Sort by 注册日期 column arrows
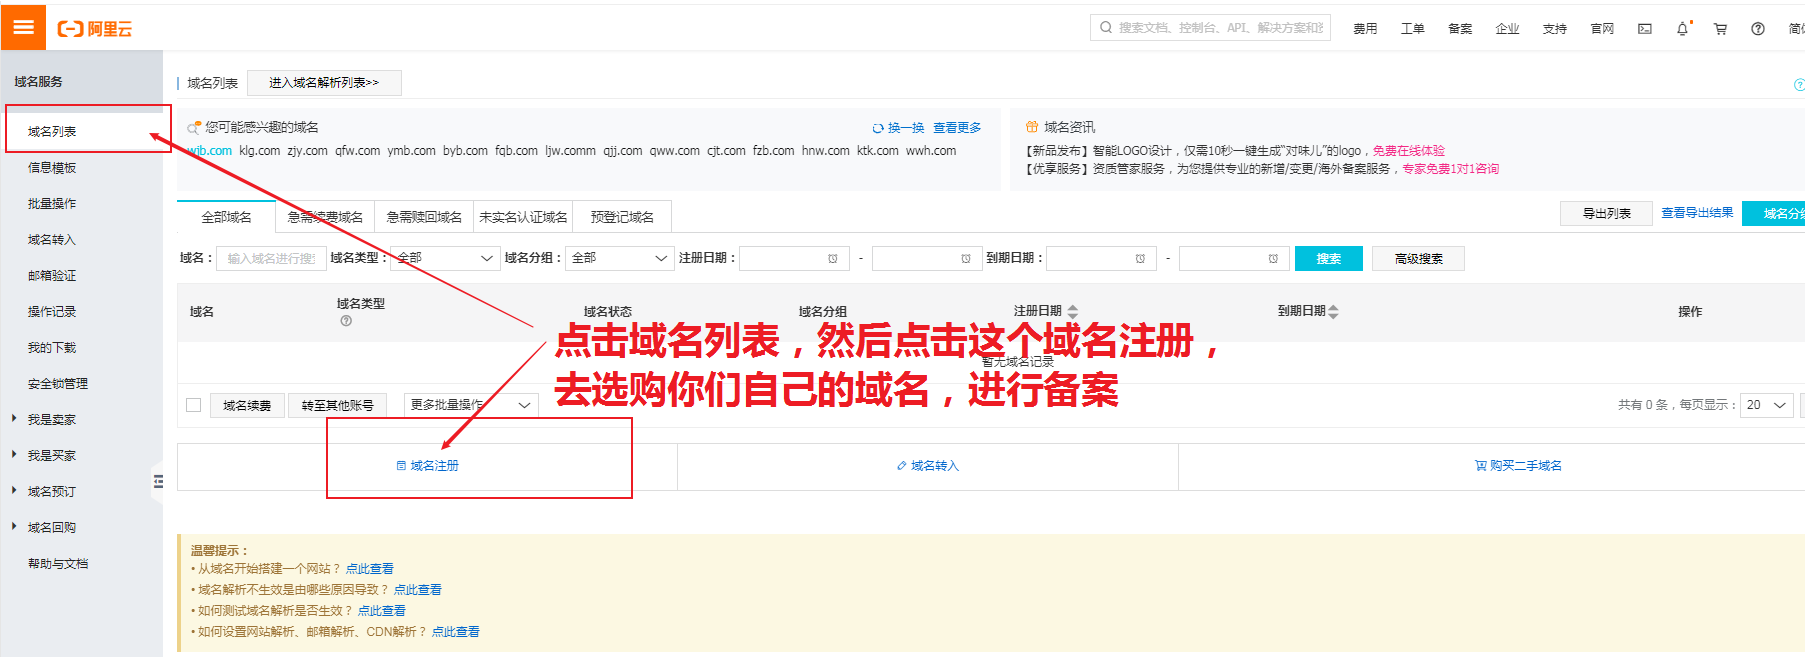This screenshot has height=657, width=1808. [x=1073, y=311]
